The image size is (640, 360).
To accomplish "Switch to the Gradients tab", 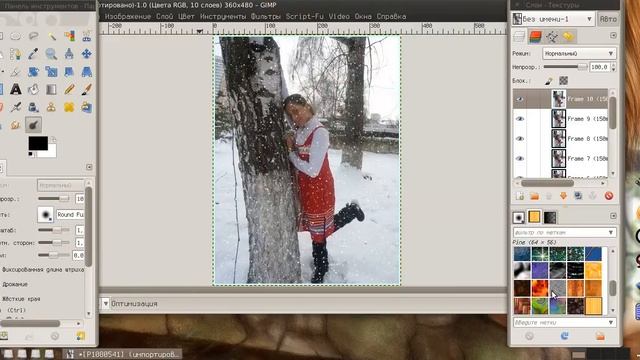I will click(550, 217).
